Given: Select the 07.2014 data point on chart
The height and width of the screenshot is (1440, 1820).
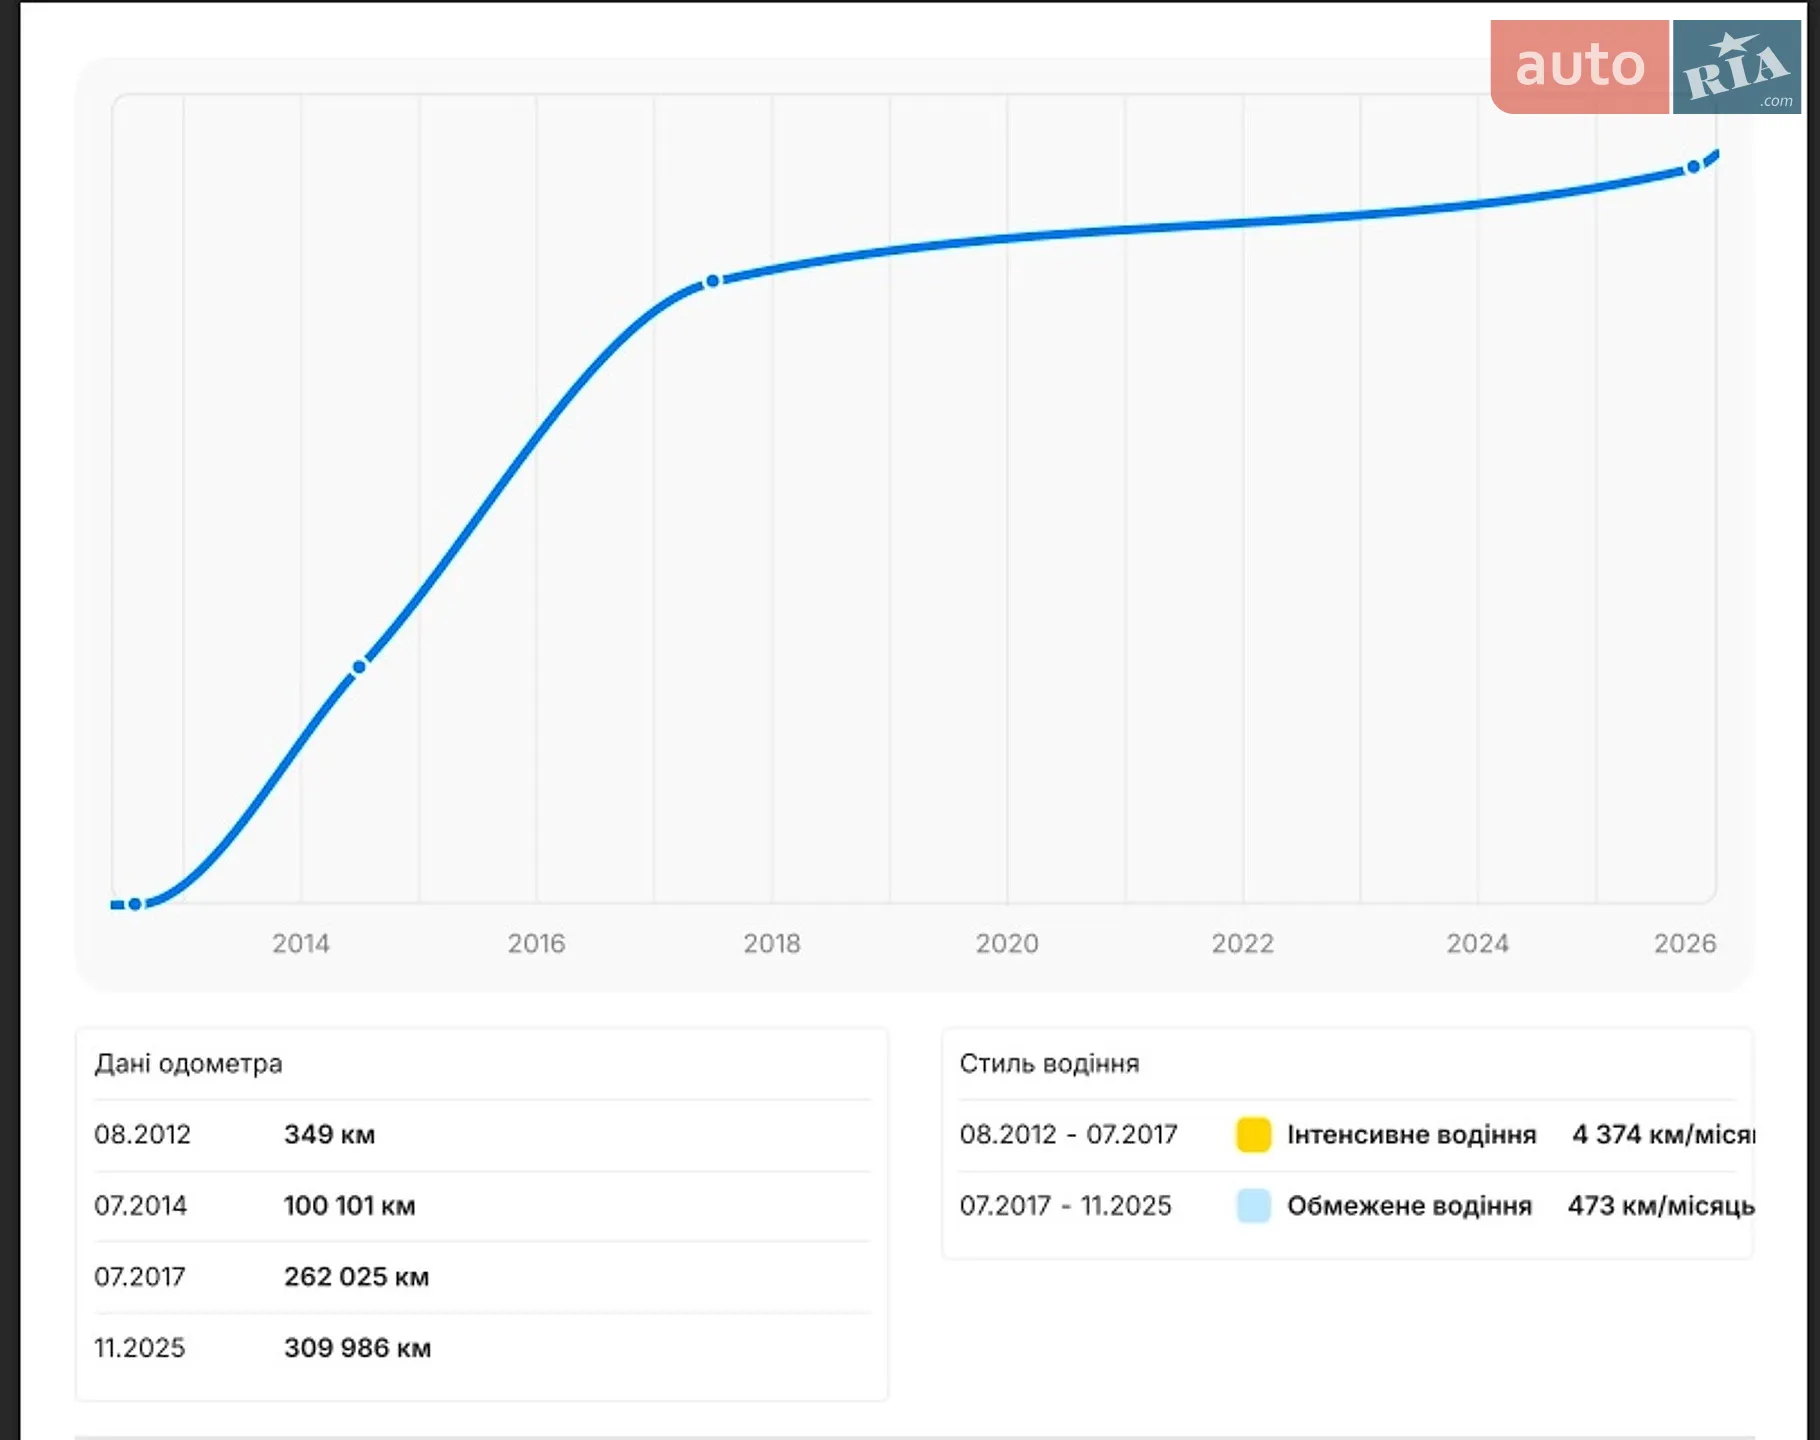Looking at the screenshot, I should [359, 667].
